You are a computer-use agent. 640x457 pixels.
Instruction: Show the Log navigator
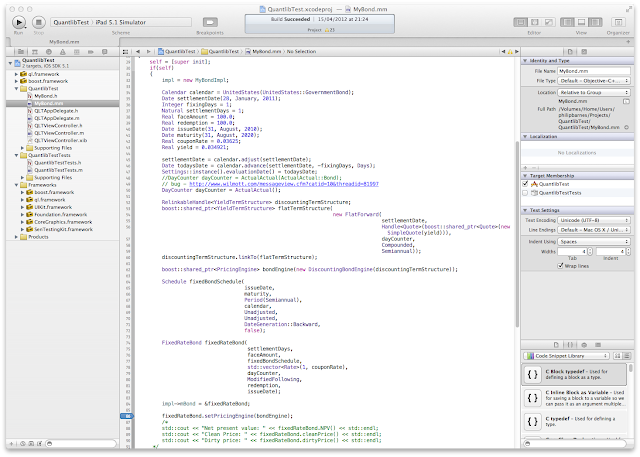pos(104,52)
